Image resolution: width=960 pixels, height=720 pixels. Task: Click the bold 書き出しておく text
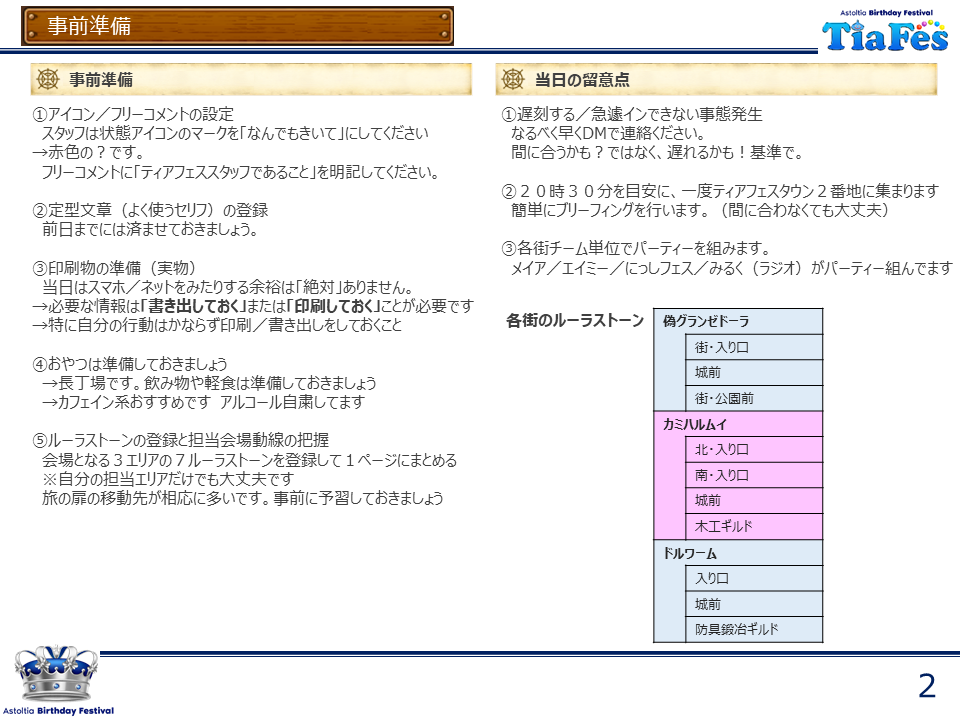point(193,306)
